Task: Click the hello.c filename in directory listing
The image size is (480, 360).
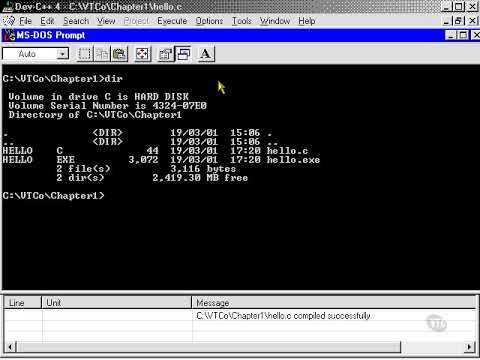Action: pyautogui.click(x=287, y=151)
